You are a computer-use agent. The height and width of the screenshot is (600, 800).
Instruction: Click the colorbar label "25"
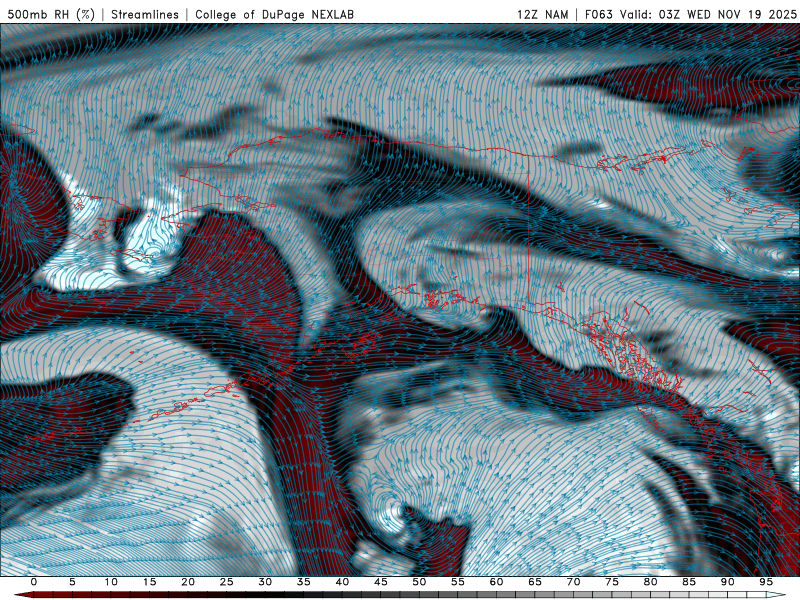click(x=227, y=582)
